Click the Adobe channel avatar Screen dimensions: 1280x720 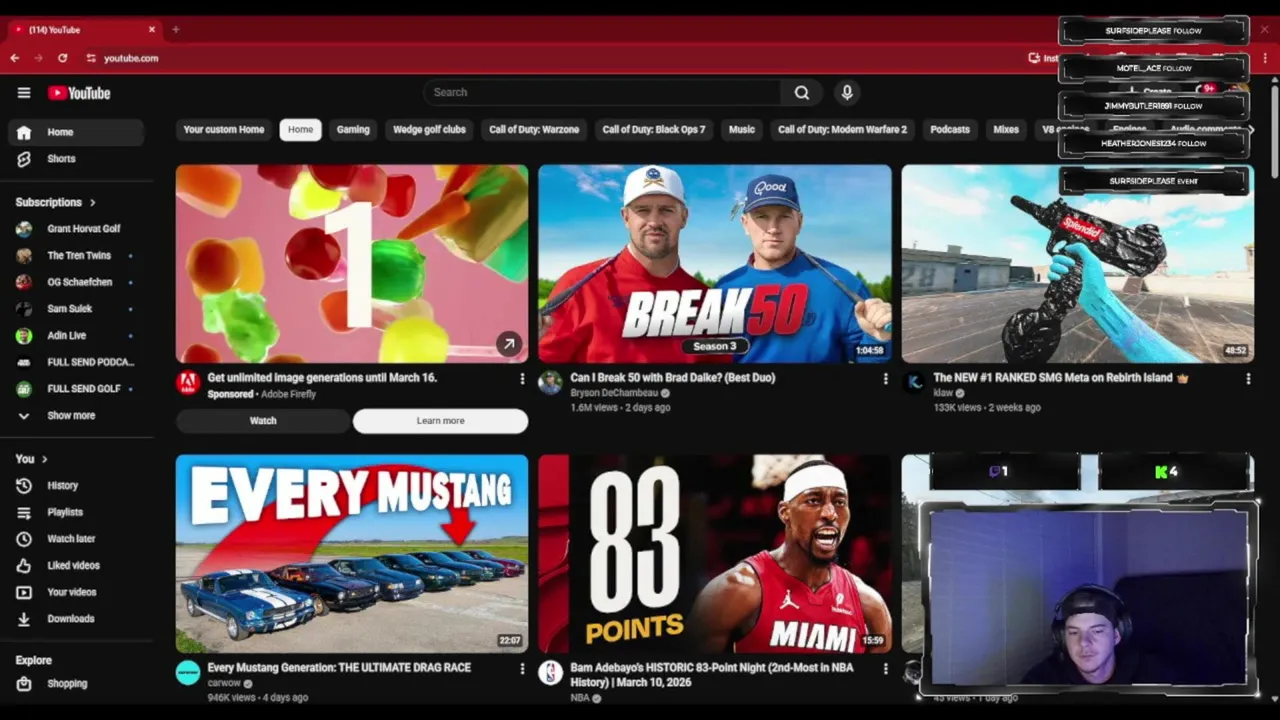tap(188, 383)
